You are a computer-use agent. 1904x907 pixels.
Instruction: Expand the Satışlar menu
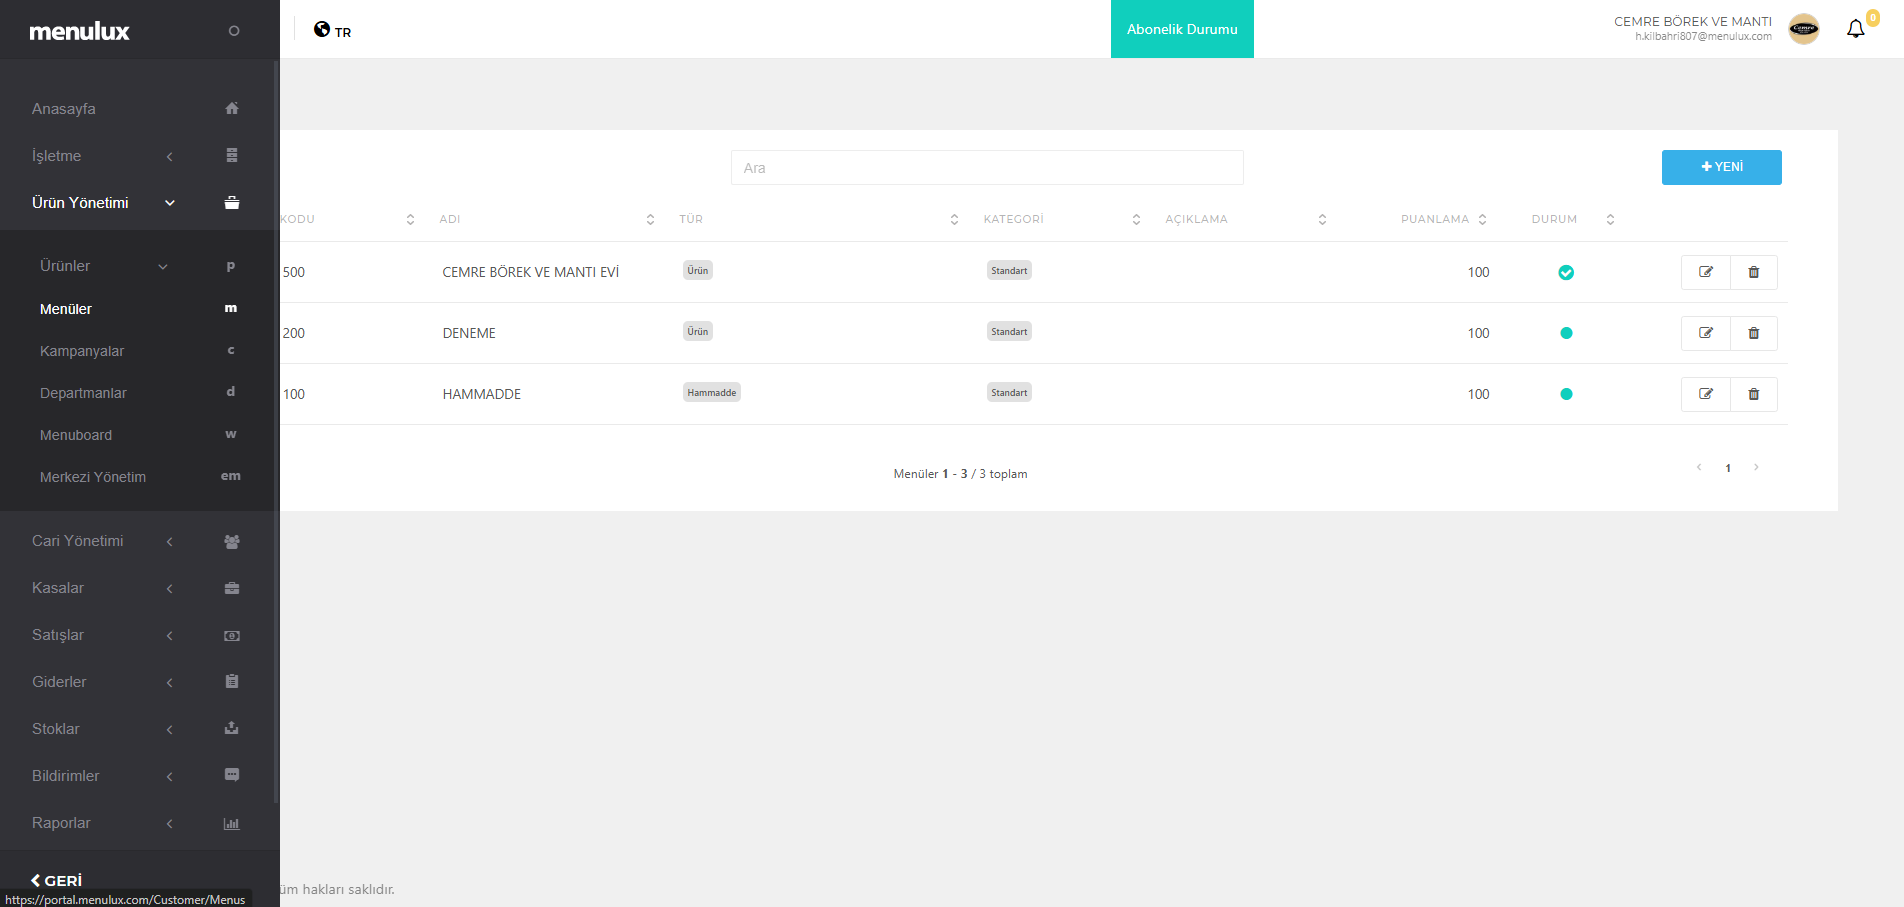[x=170, y=635]
